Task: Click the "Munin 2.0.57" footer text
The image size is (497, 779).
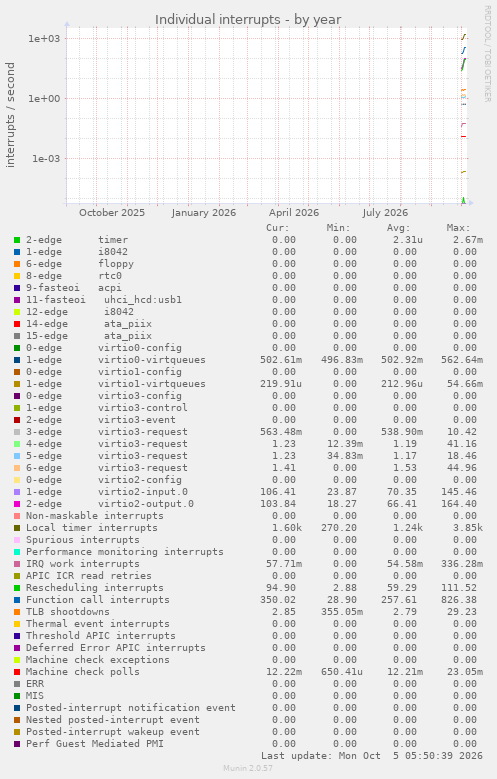Action: pyautogui.click(x=248, y=768)
